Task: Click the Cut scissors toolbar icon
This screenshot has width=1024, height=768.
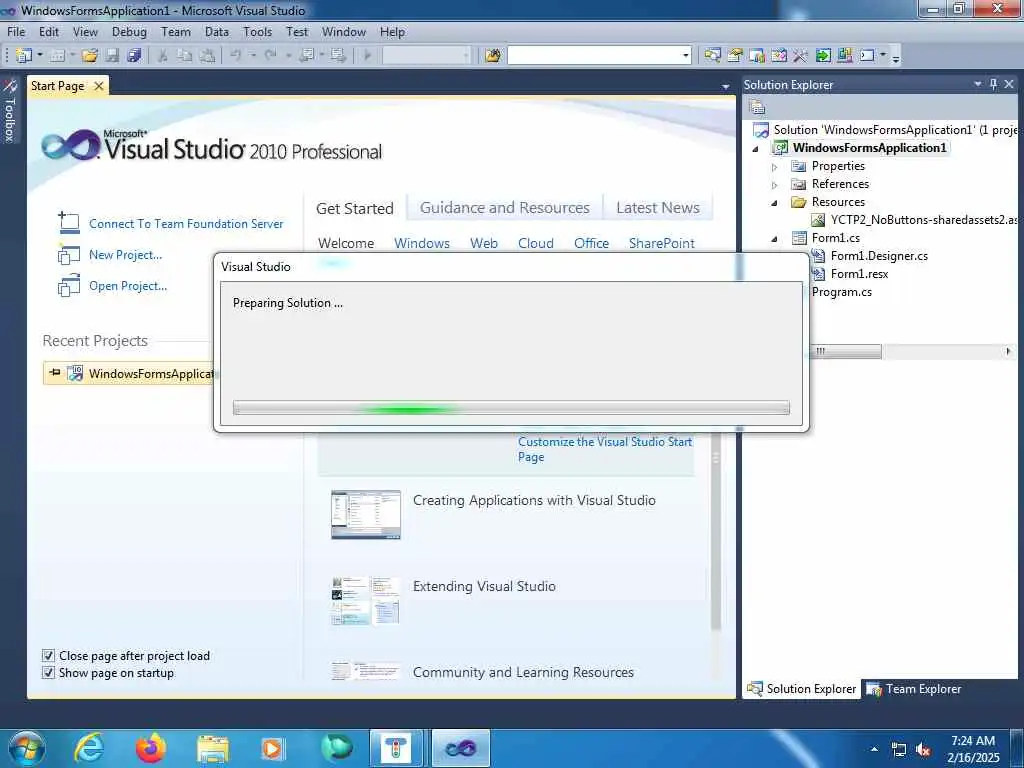Action: pyautogui.click(x=163, y=56)
